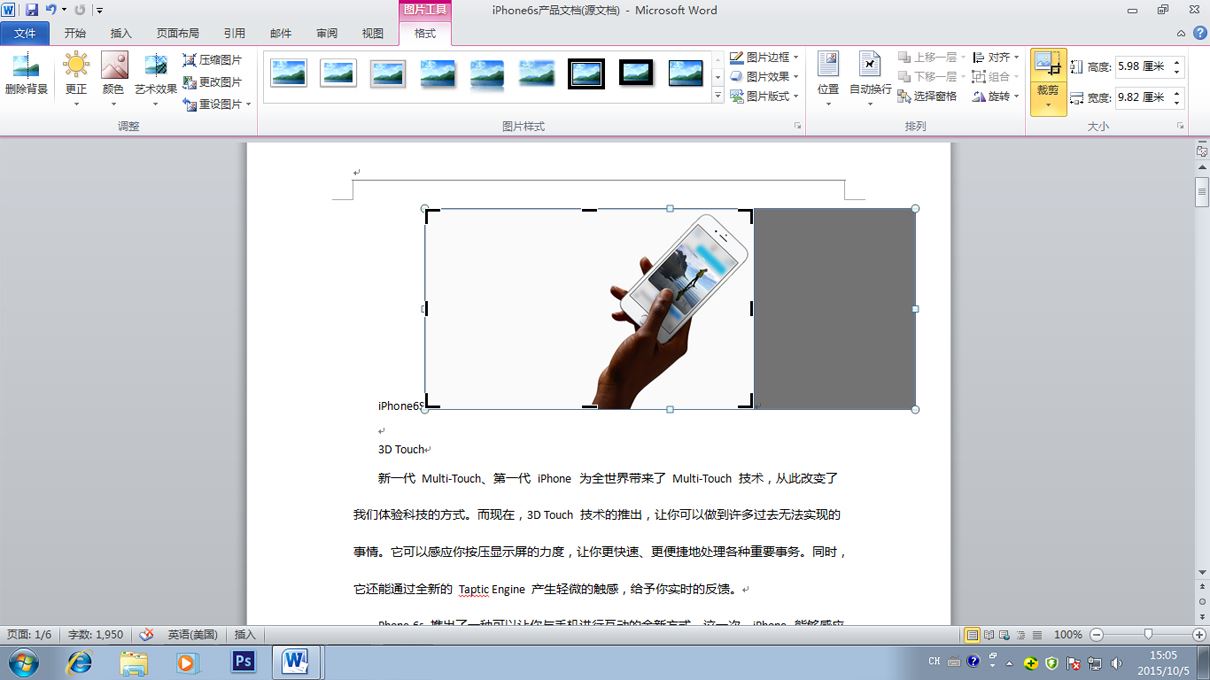
Task: Open Wrap Text (自动换行) options
Action: pos(870,79)
